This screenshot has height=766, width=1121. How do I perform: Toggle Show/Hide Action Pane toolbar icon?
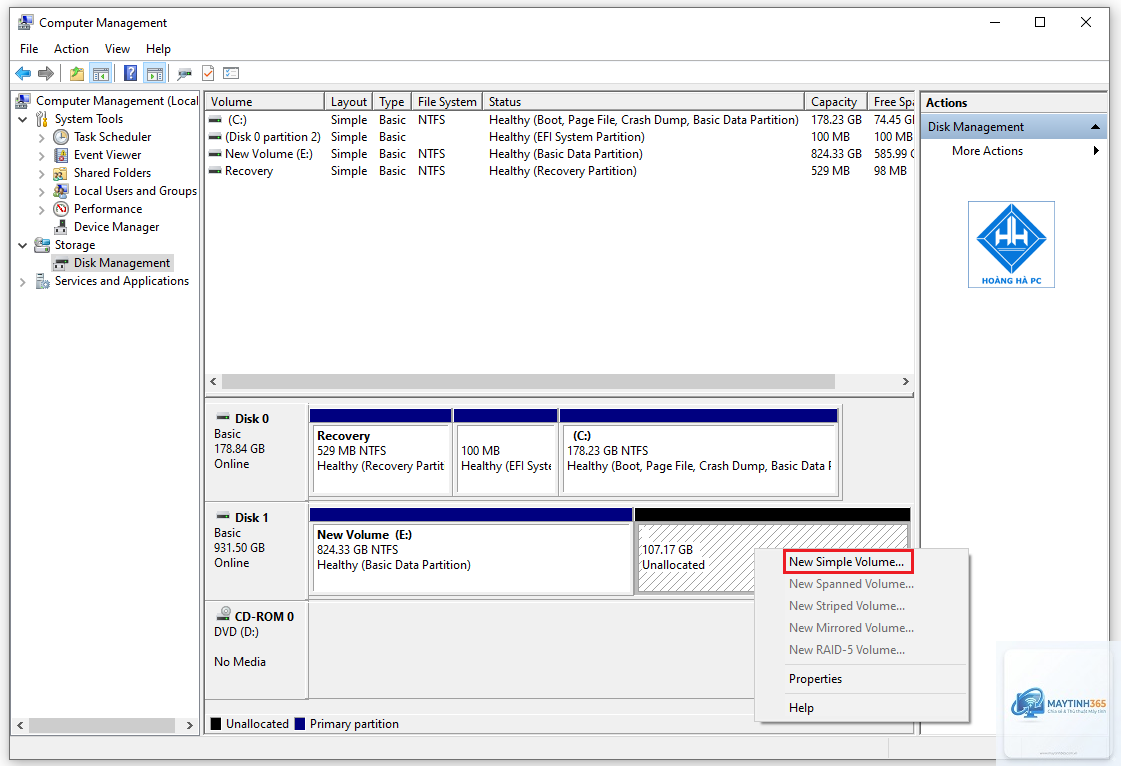pos(154,73)
